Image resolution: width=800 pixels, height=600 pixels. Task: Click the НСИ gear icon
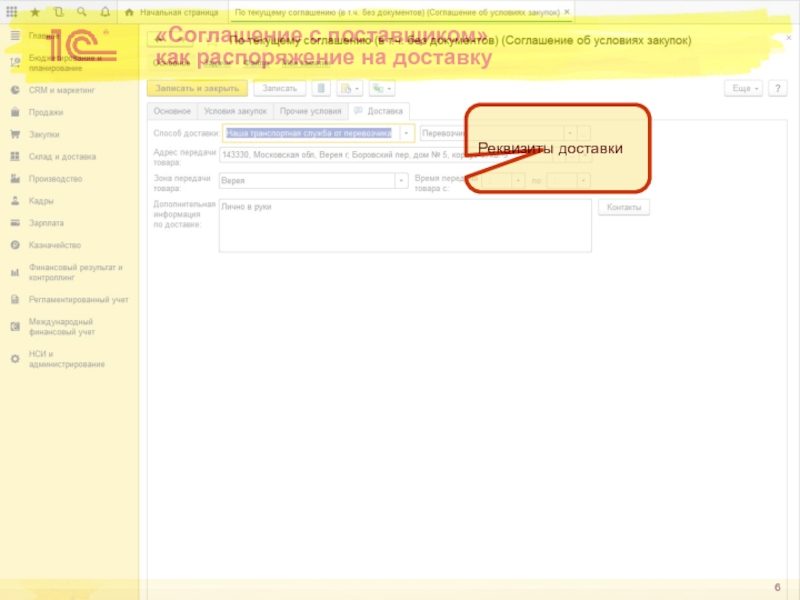[15, 359]
